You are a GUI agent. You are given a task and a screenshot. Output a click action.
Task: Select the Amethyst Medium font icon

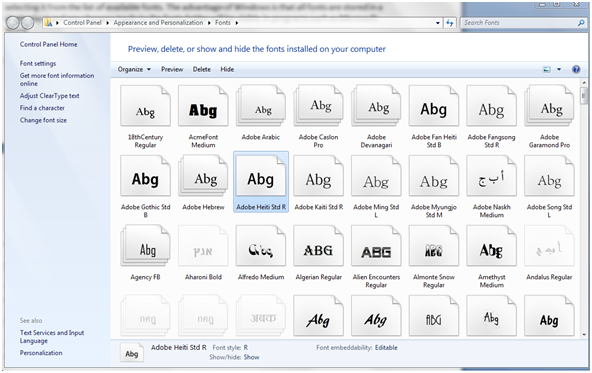[492, 246]
